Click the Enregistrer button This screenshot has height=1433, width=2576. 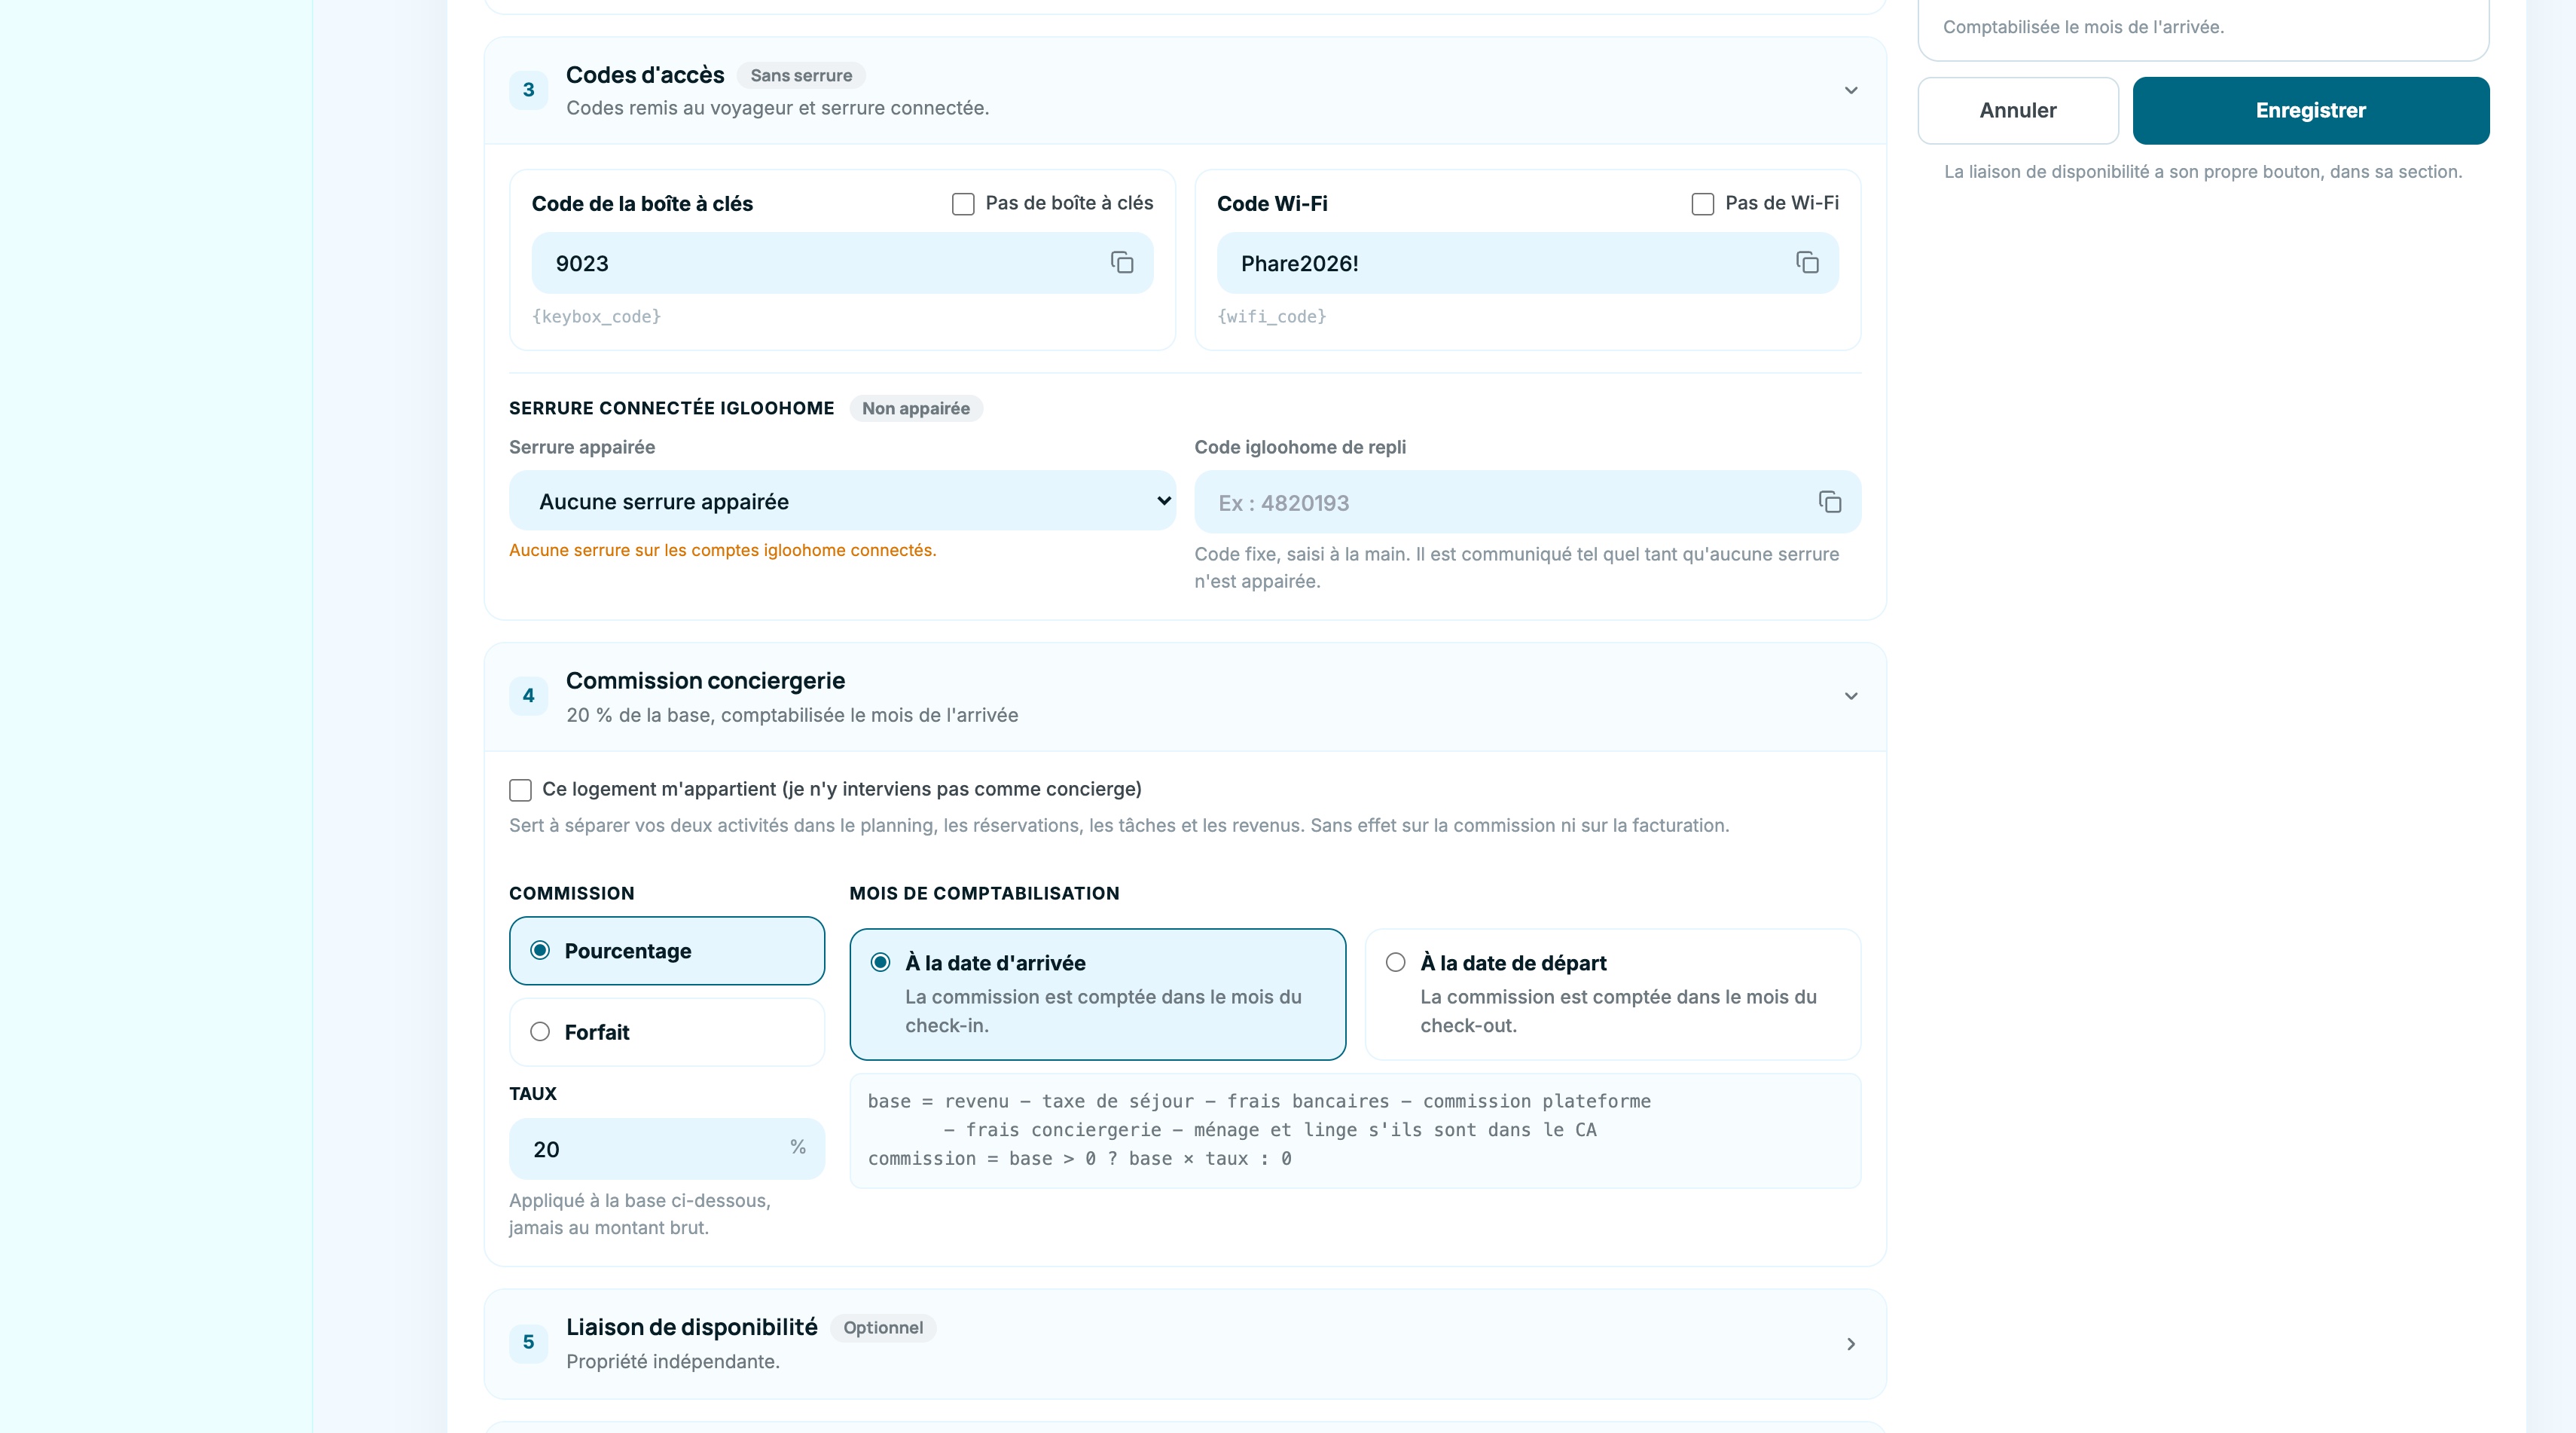pos(2311,110)
